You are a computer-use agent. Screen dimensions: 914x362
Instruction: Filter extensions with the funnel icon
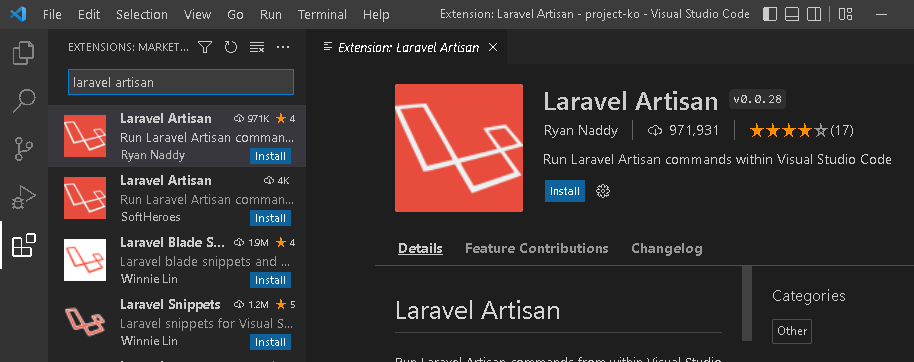point(205,47)
